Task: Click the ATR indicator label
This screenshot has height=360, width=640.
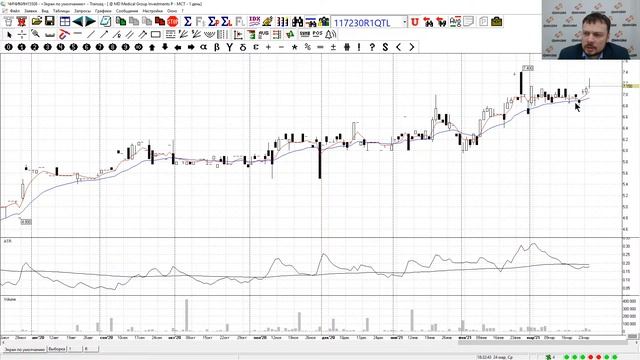Action: tap(7, 242)
